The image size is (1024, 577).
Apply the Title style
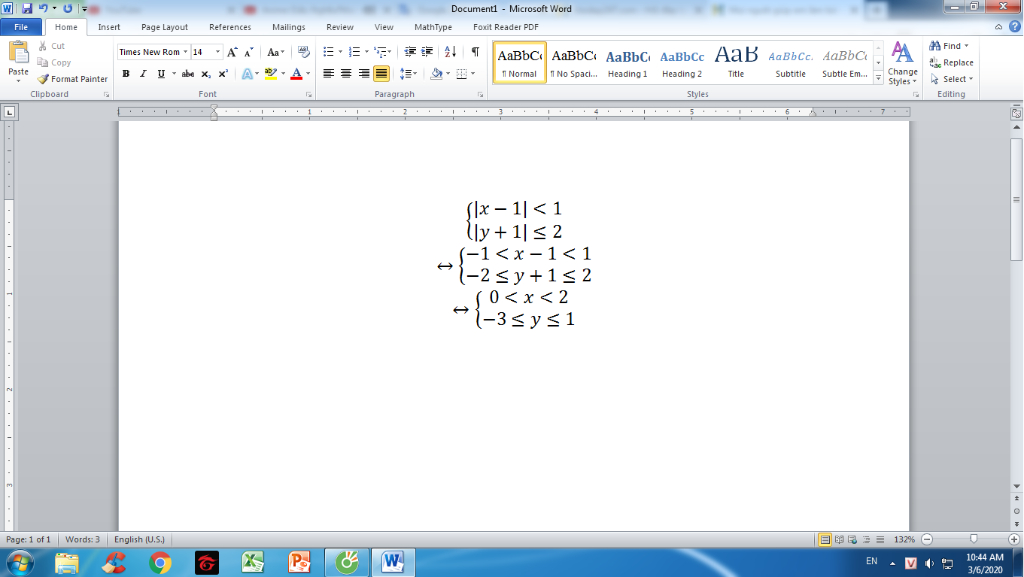click(x=736, y=63)
